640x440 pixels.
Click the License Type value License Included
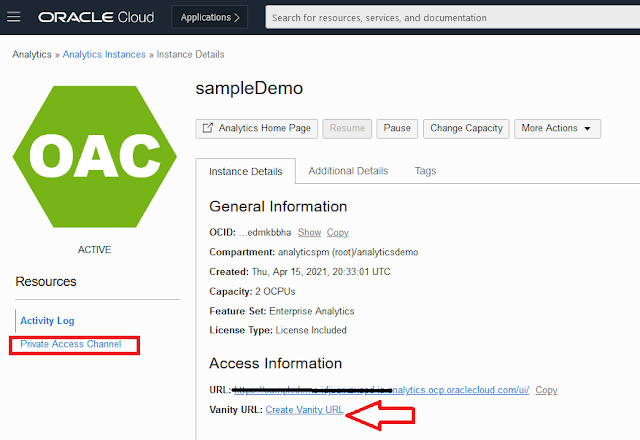pos(311,330)
